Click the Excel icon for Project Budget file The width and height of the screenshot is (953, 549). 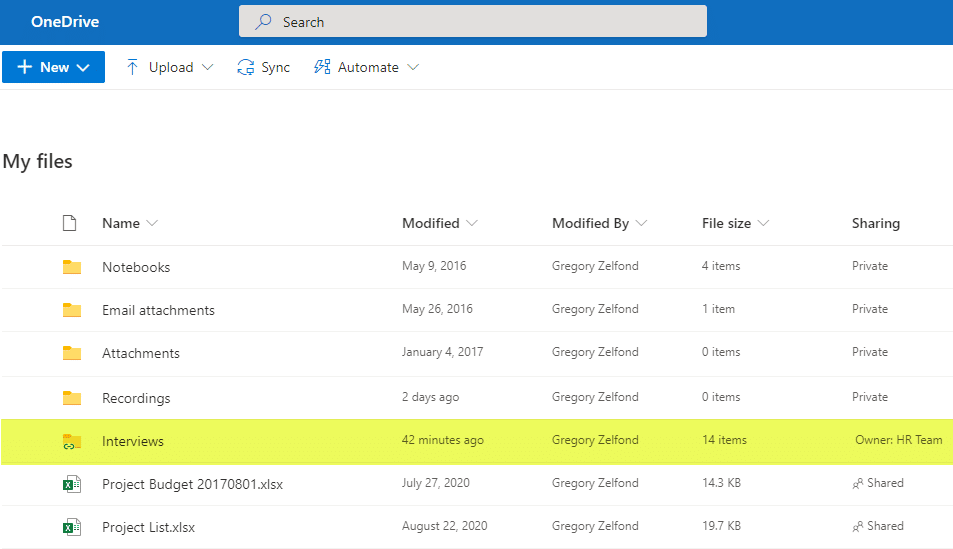71,484
